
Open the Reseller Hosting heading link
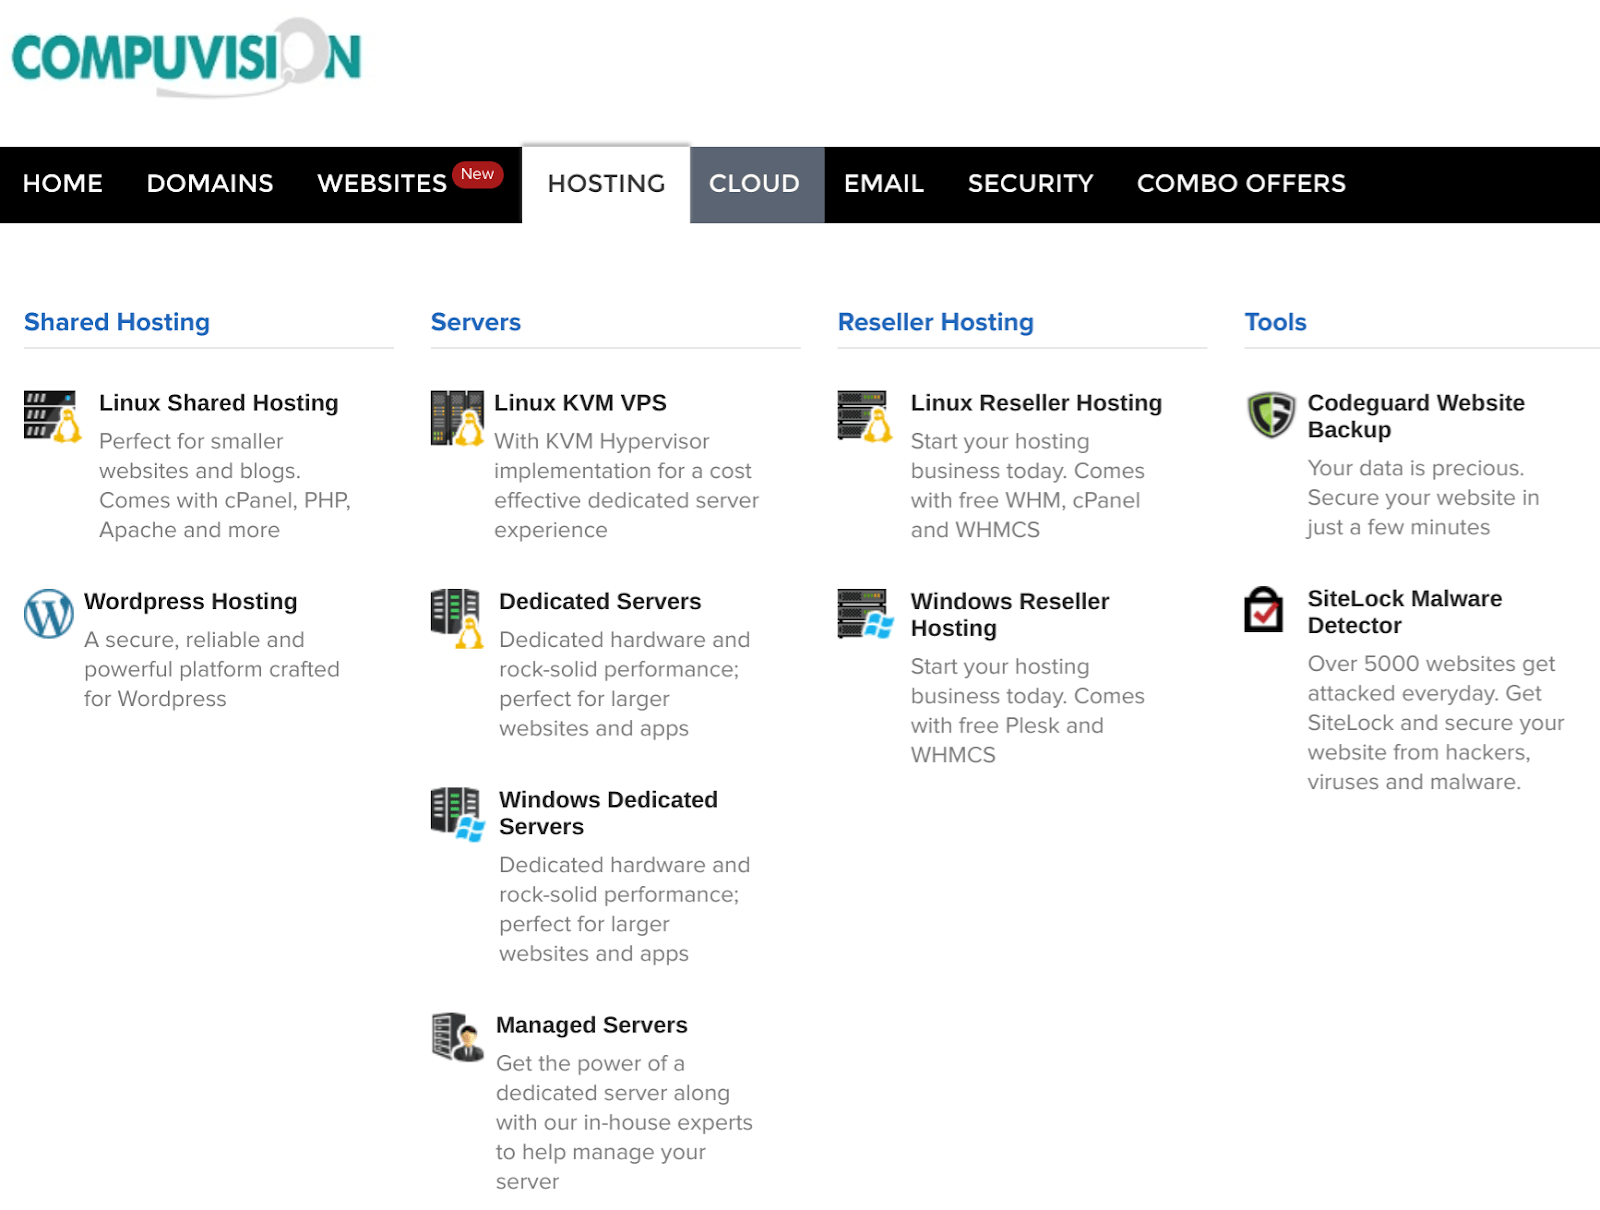point(936,322)
